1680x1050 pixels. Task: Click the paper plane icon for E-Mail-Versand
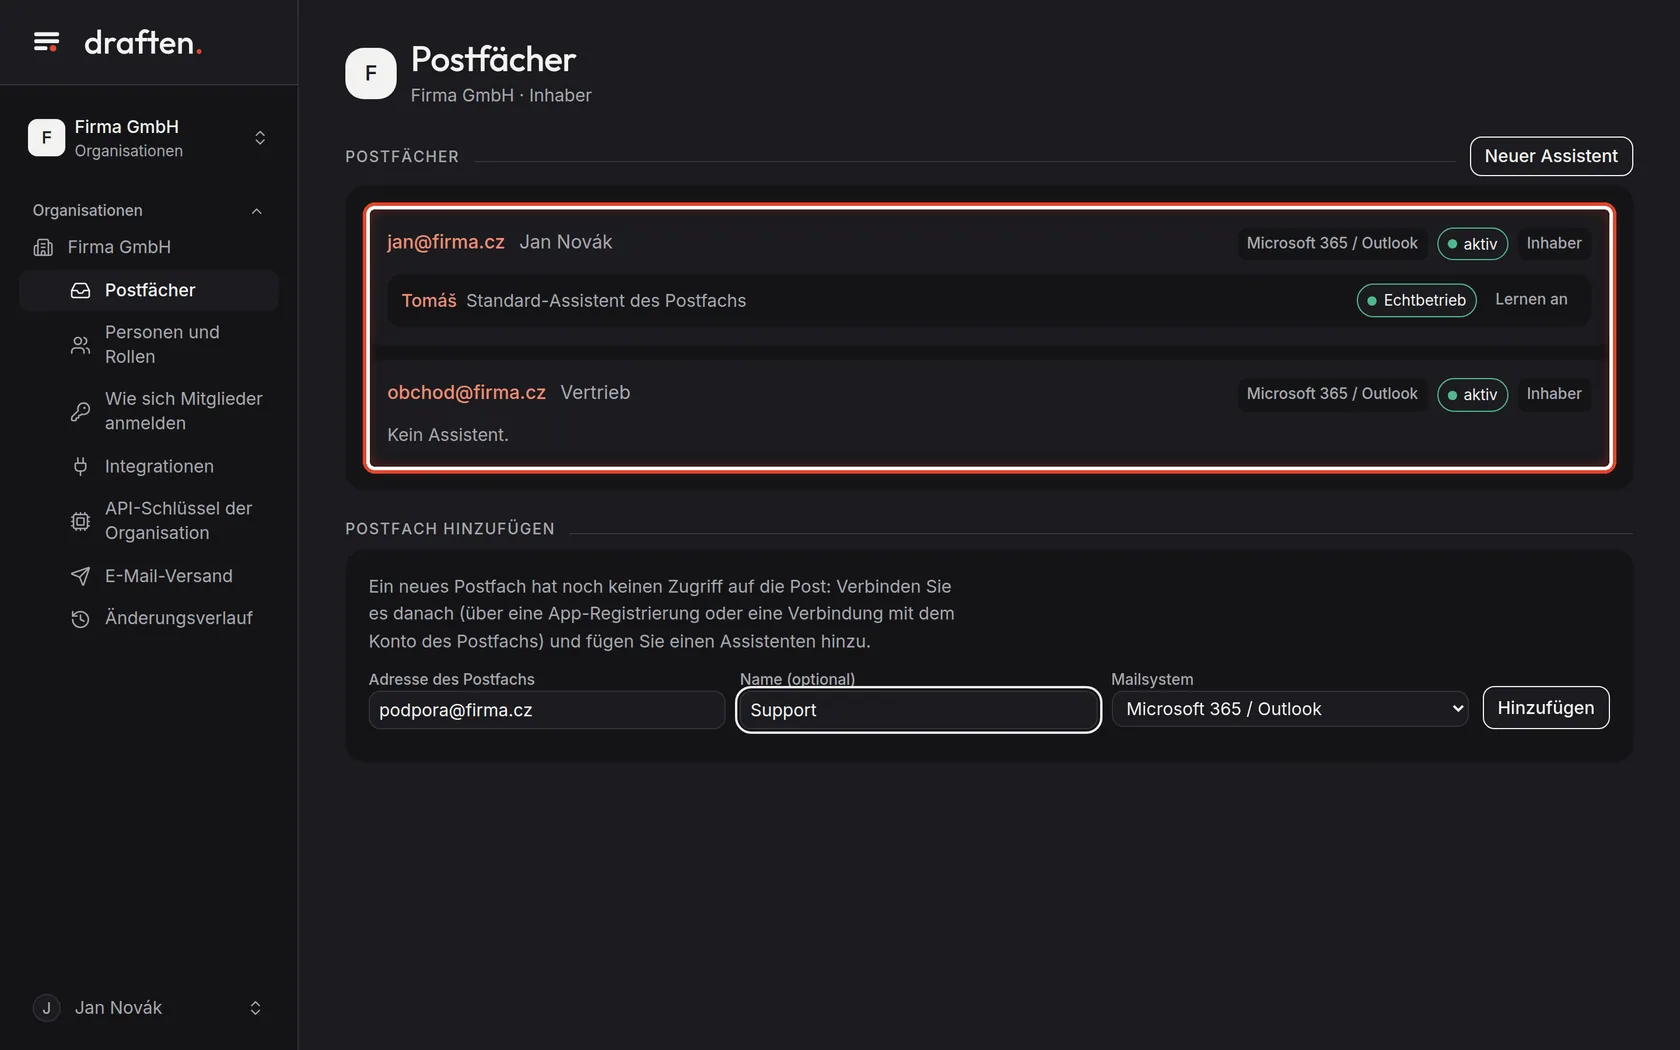[80, 576]
